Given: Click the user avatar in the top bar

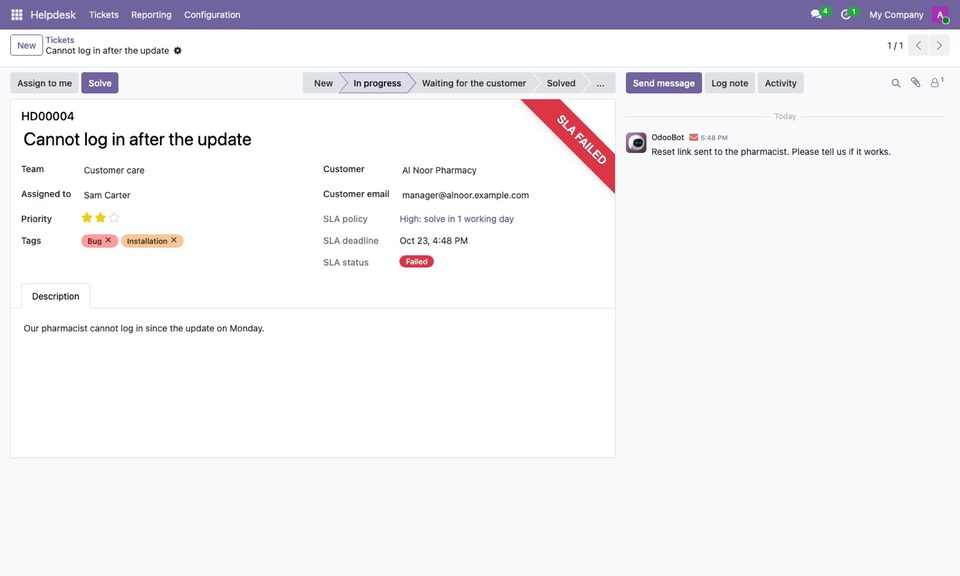Looking at the screenshot, I should point(940,15).
